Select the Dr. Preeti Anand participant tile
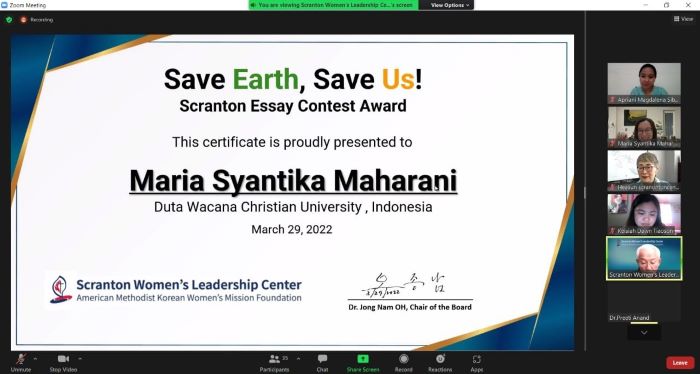 [644, 302]
